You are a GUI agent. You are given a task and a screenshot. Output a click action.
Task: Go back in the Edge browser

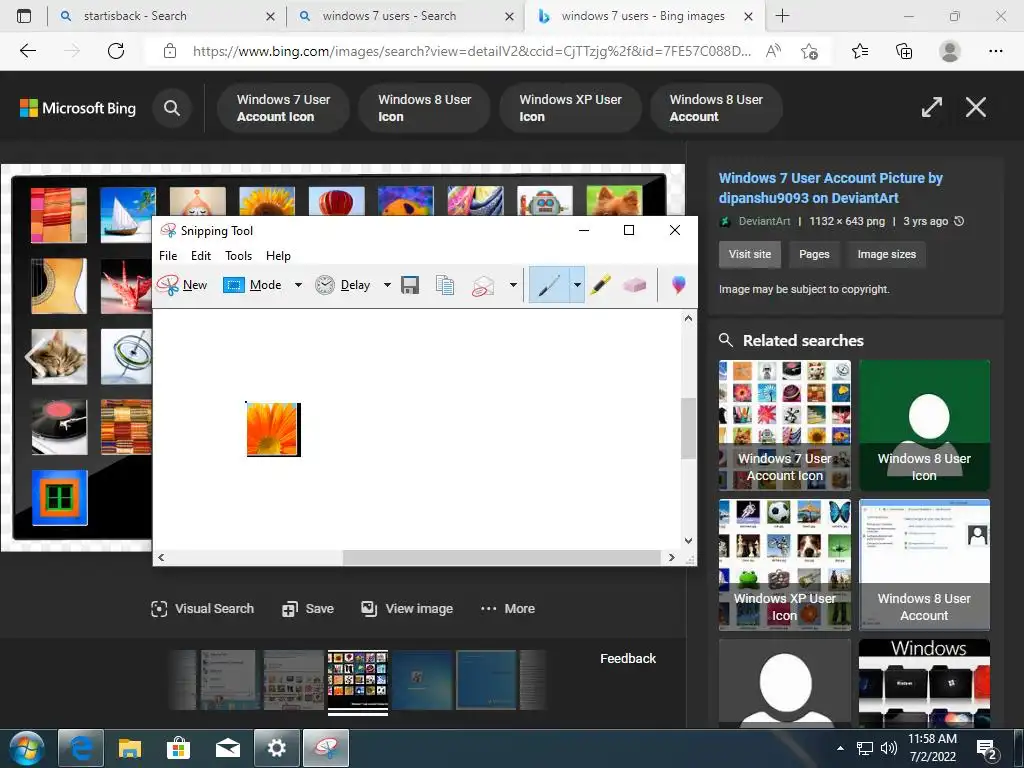[x=27, y=51]
